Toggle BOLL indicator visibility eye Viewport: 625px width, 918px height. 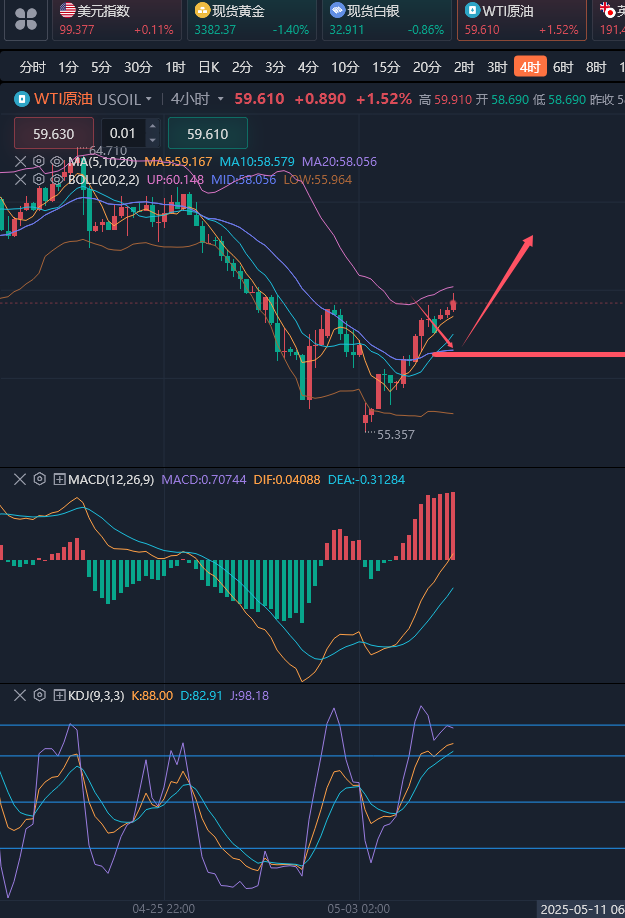(57, 179)
